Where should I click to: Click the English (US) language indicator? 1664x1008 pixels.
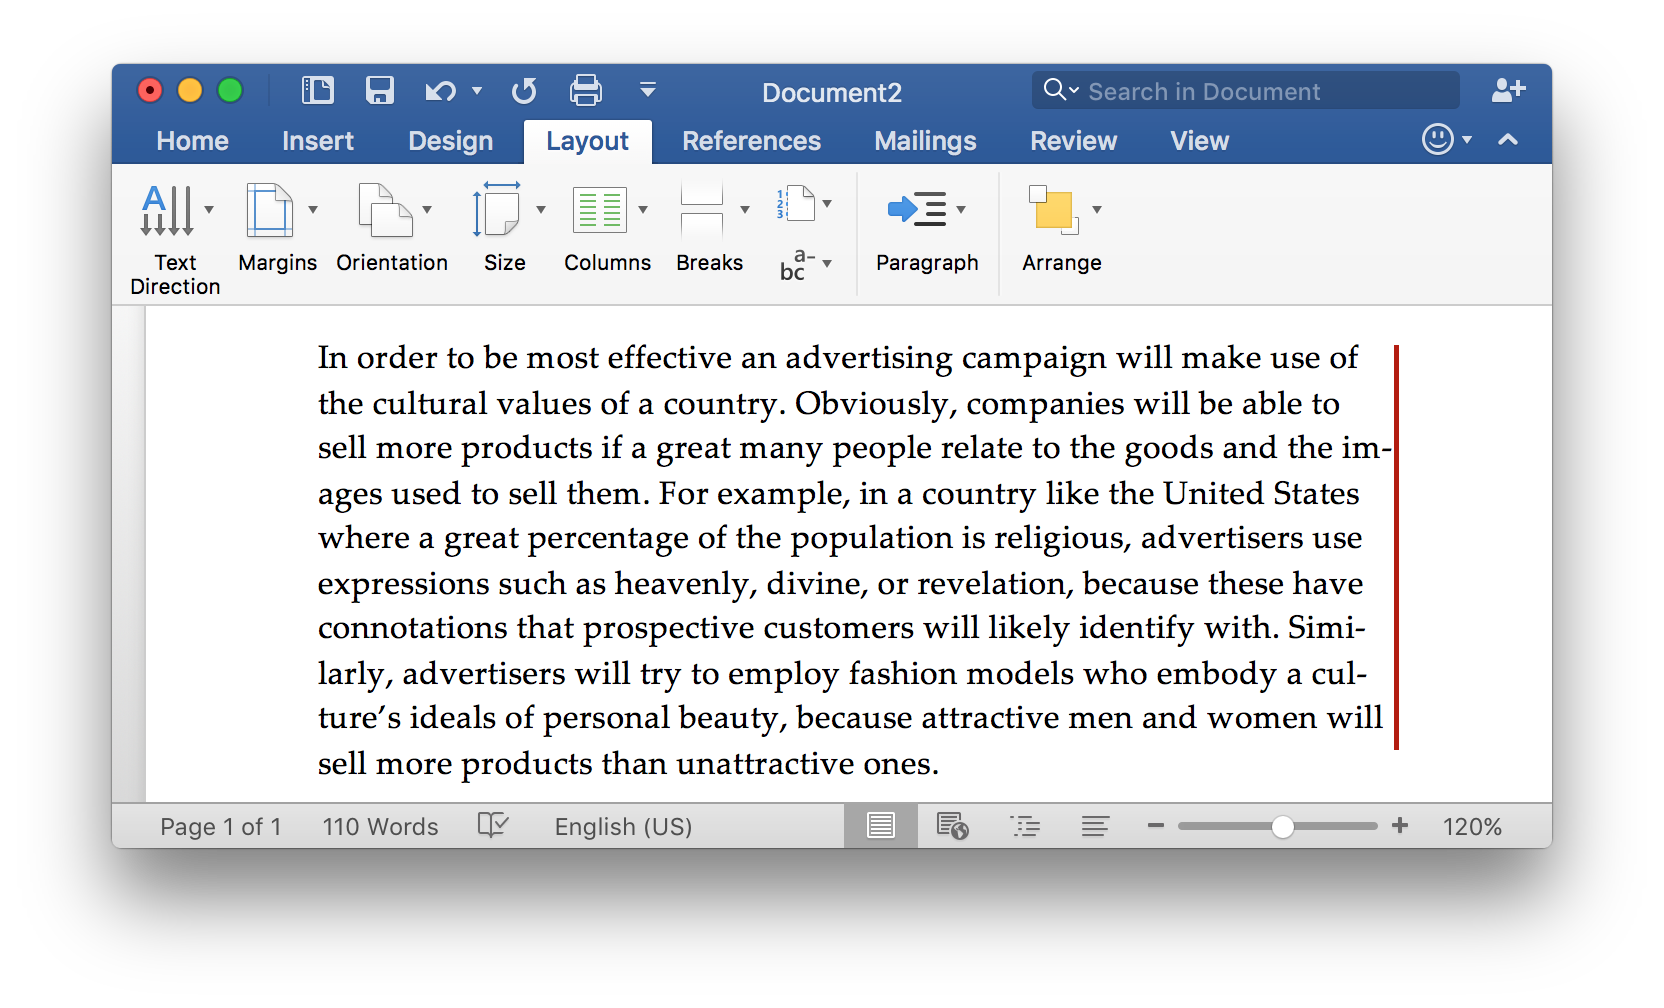(x=623, y=827)
